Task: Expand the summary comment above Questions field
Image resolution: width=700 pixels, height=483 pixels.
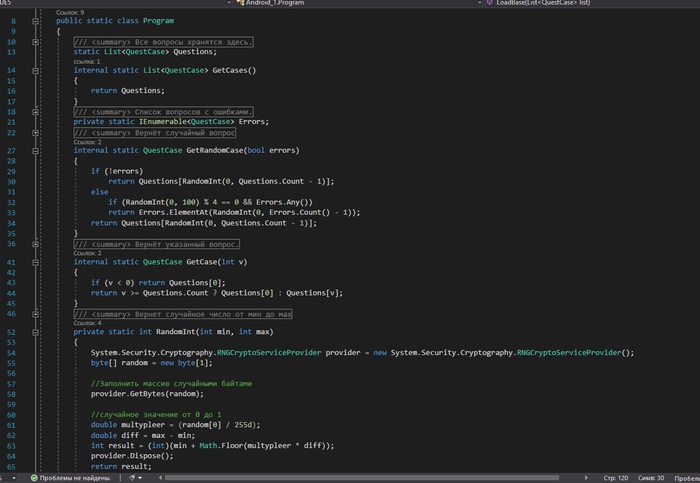Action: tap(37, 42)
